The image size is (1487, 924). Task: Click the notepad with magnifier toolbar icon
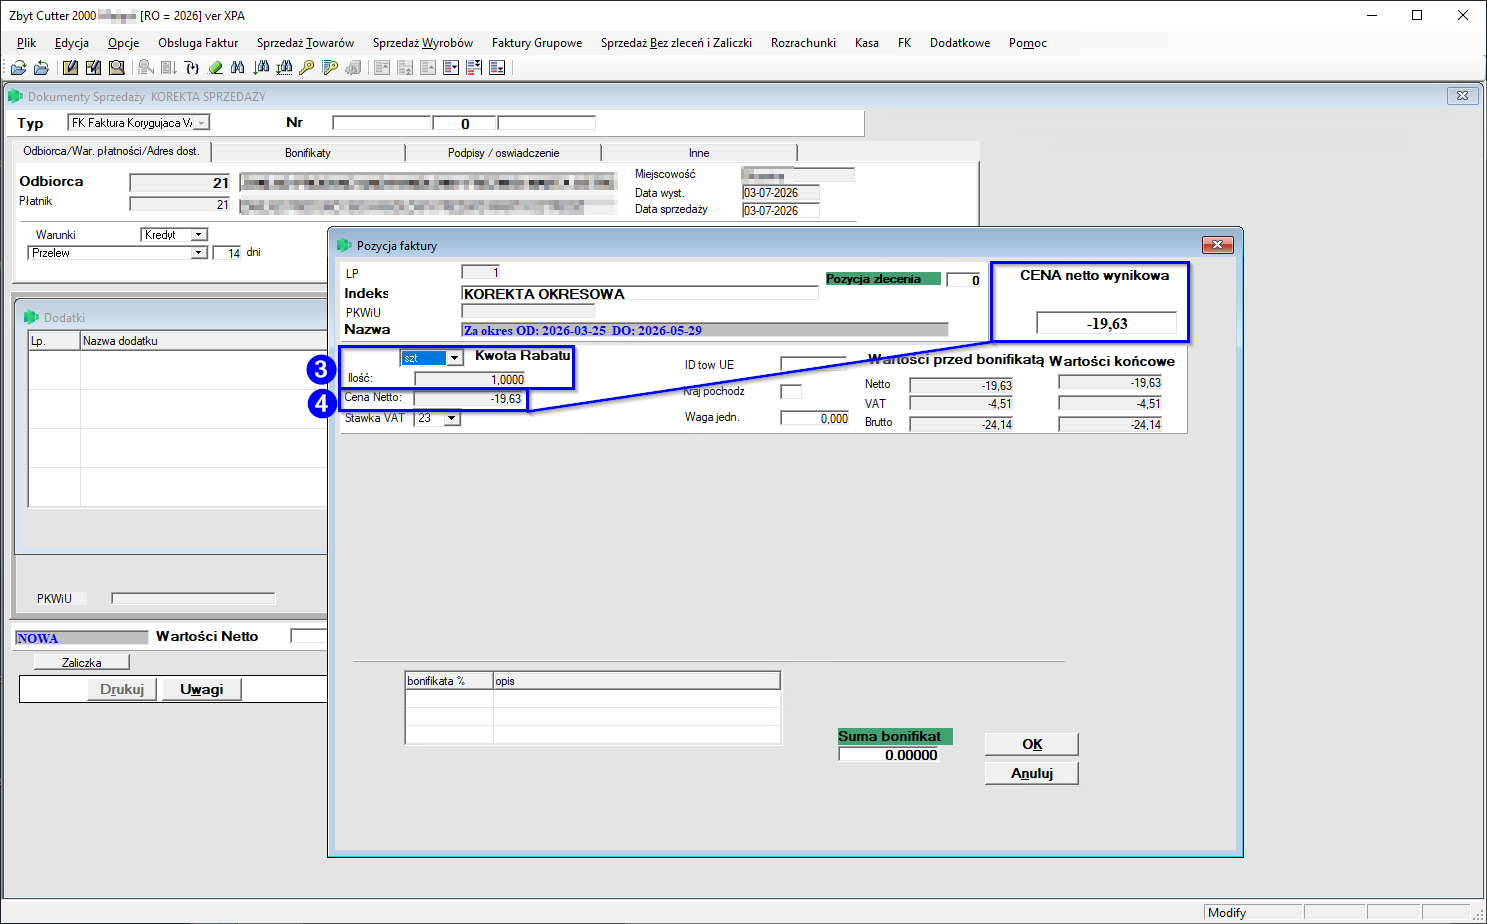(x=117, y=68)
